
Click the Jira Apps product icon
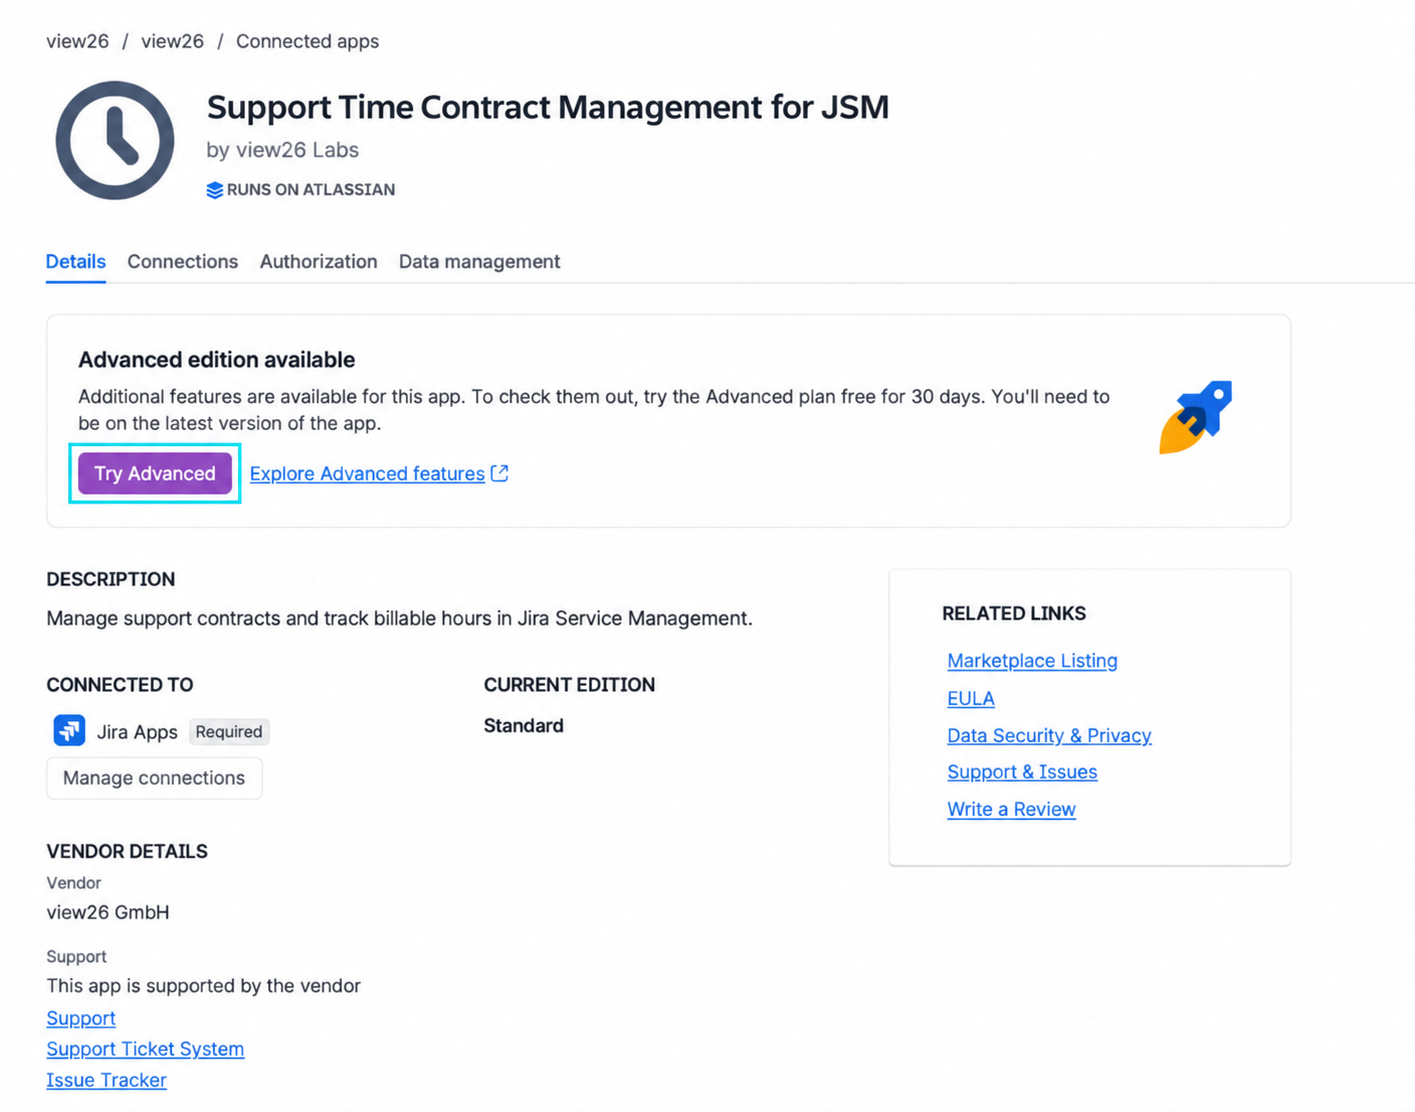coord(69,731)
